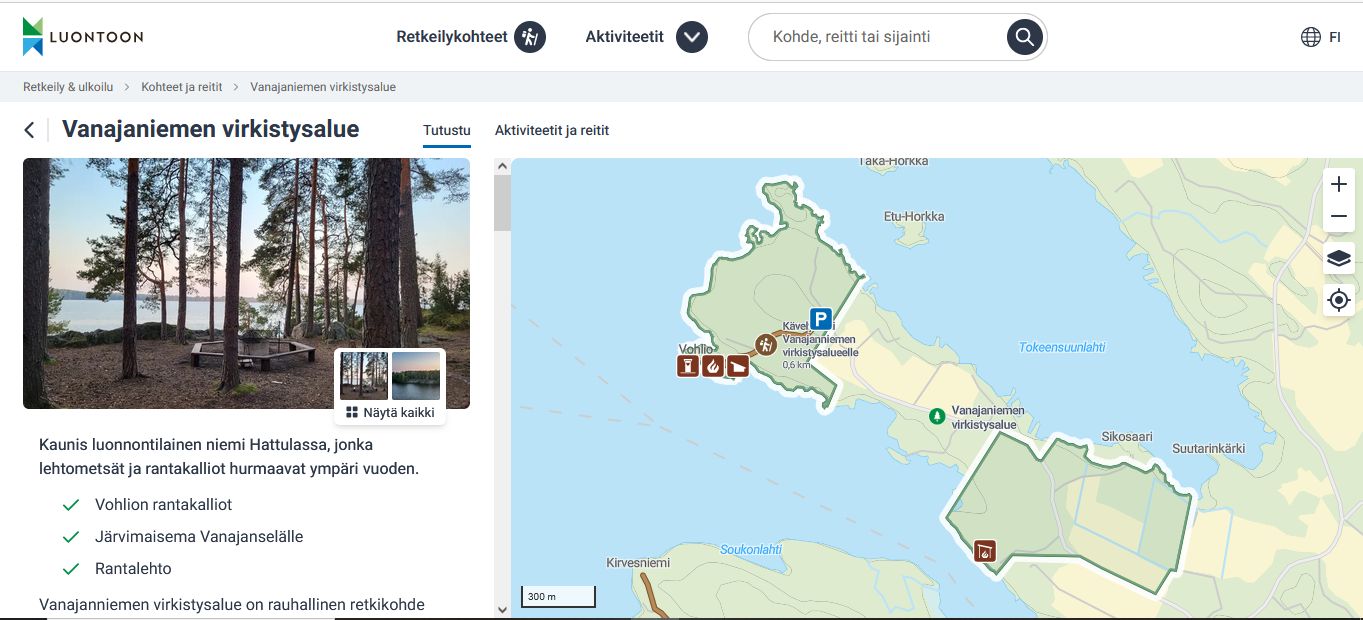
Task: Locate my position on the map
Action: click(x=1338, y=300)
